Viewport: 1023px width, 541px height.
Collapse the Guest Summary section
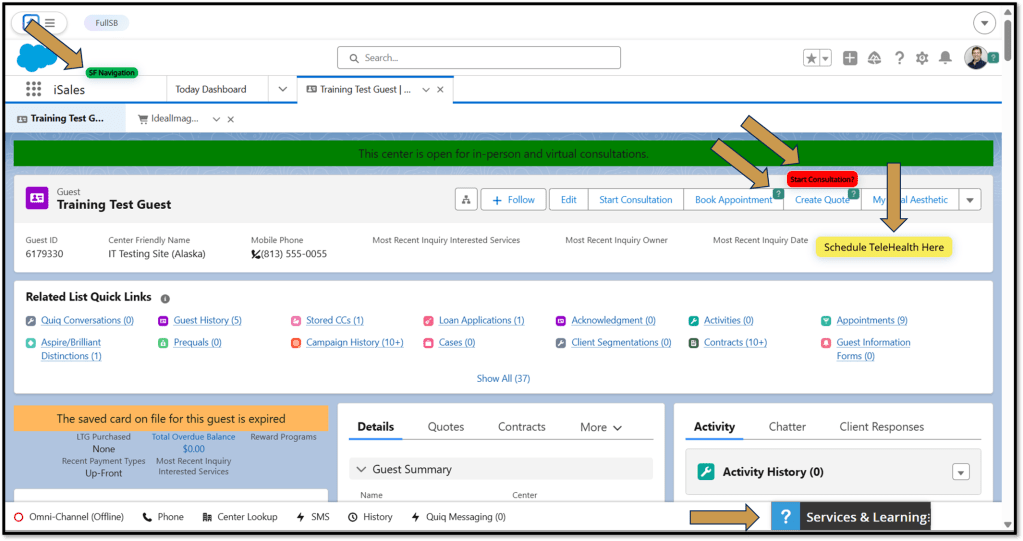[359, 469]
